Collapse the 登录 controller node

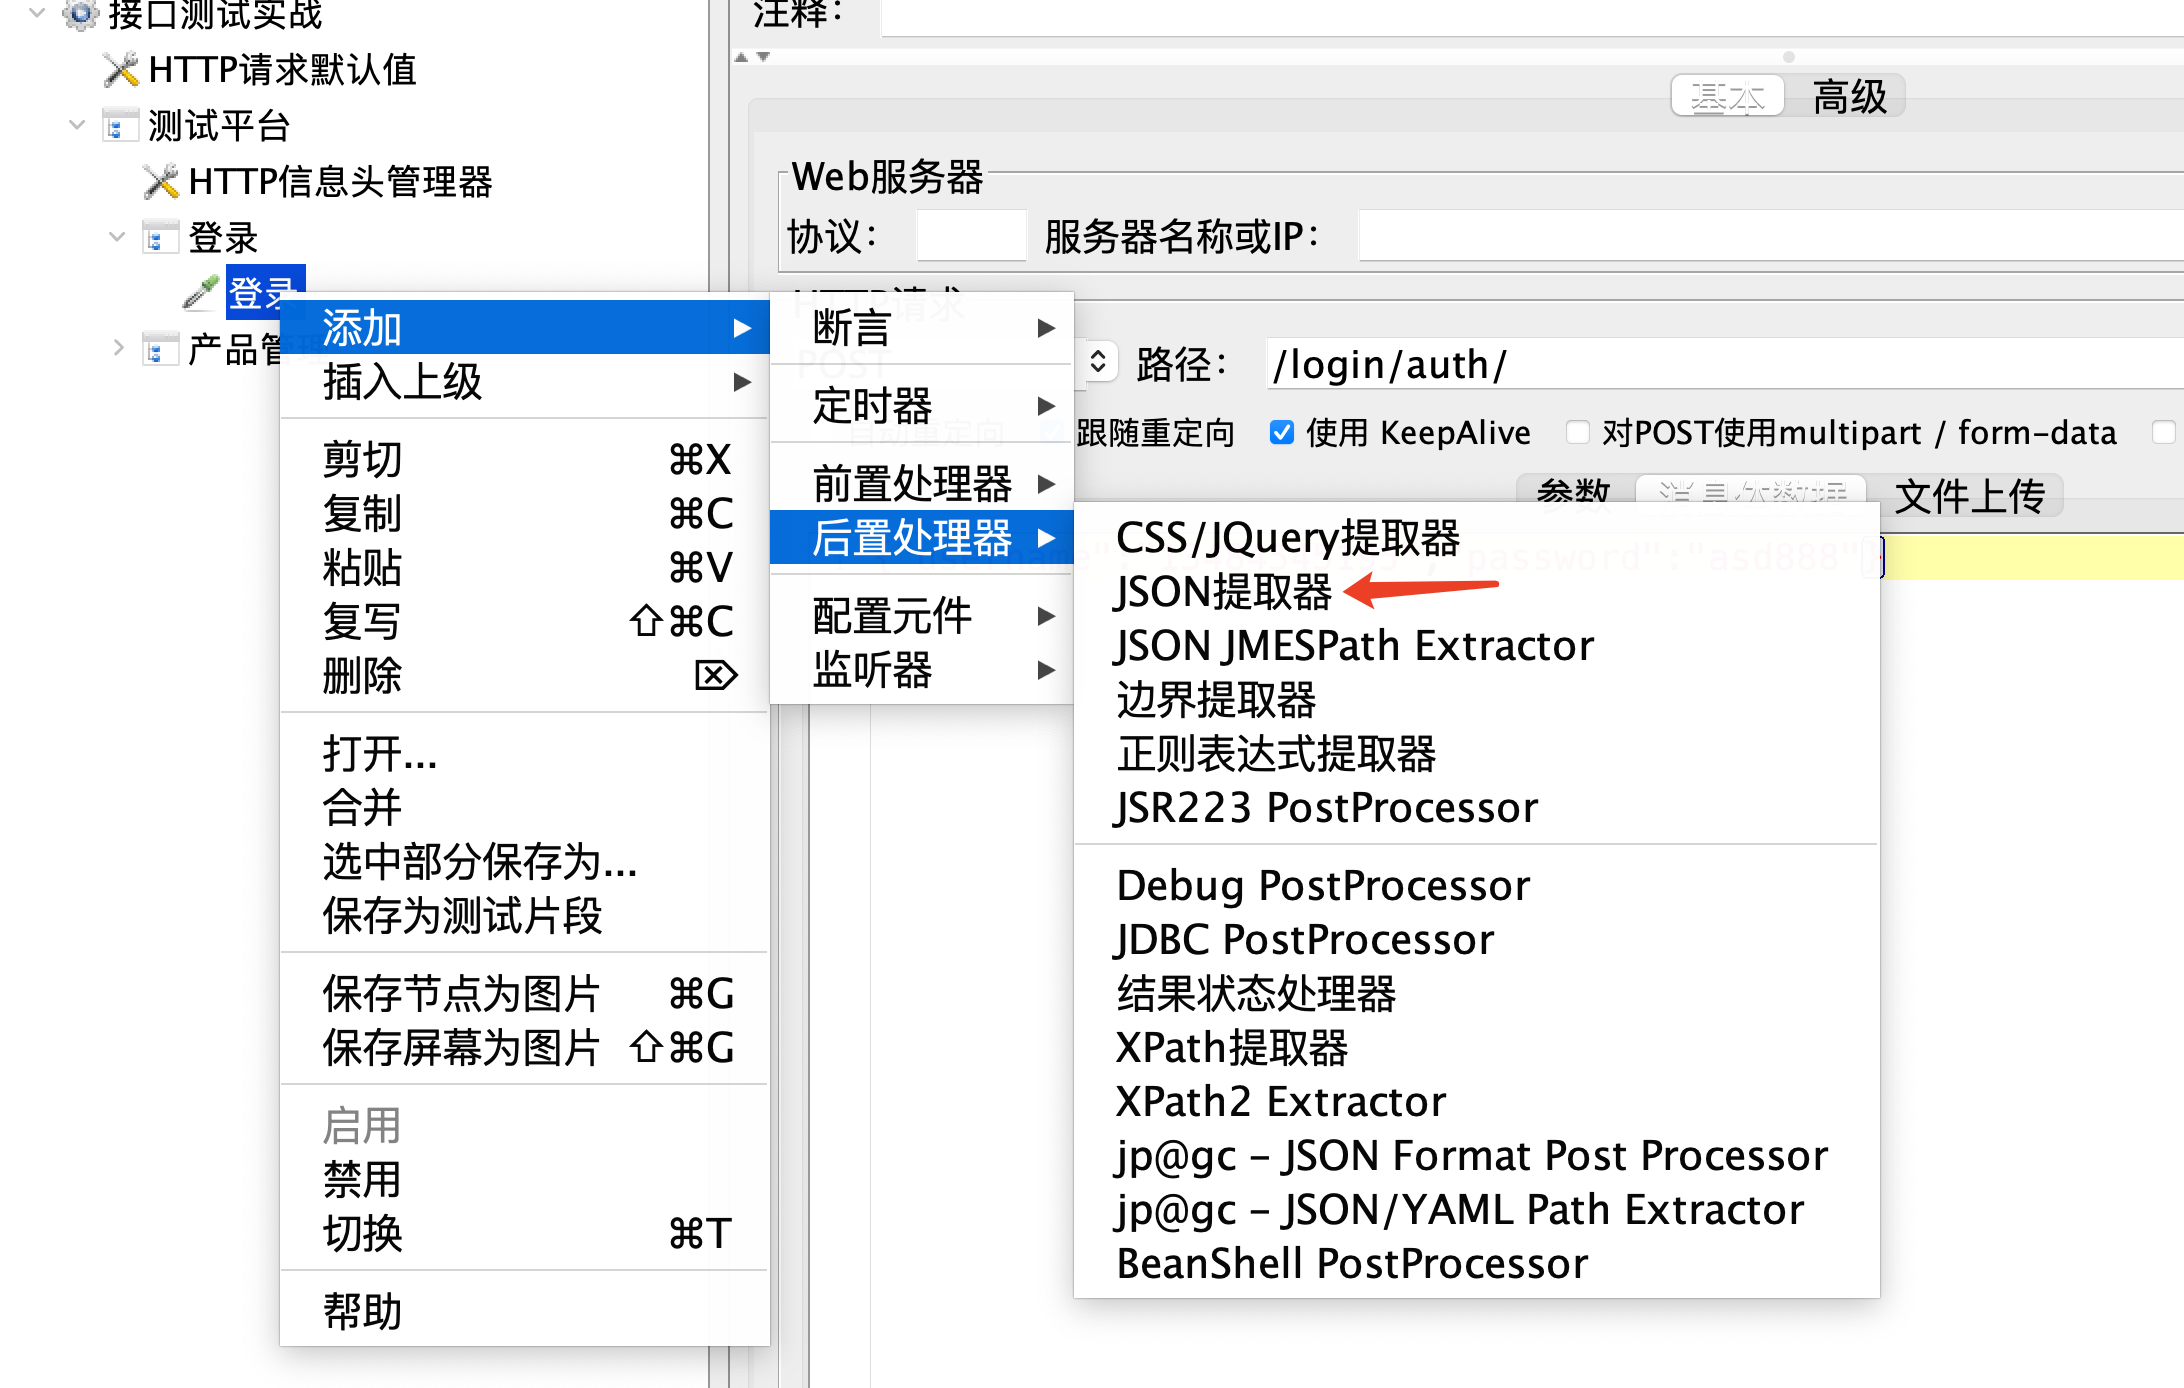117,237
